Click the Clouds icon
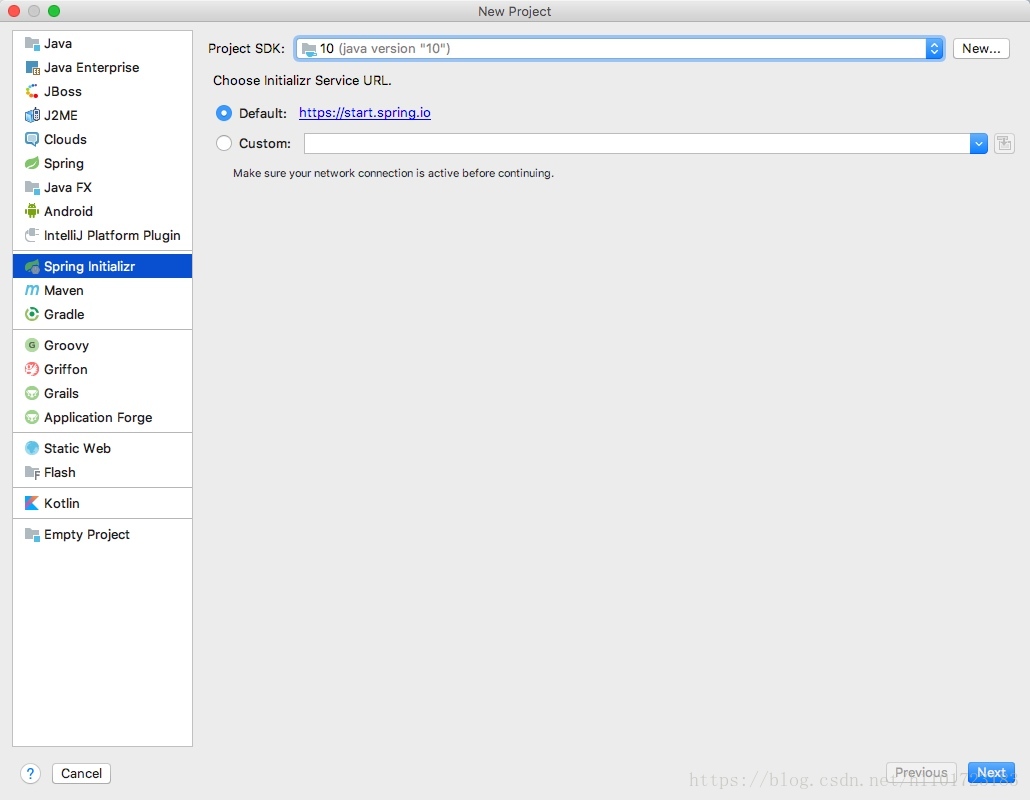 (x=32, y=139)
